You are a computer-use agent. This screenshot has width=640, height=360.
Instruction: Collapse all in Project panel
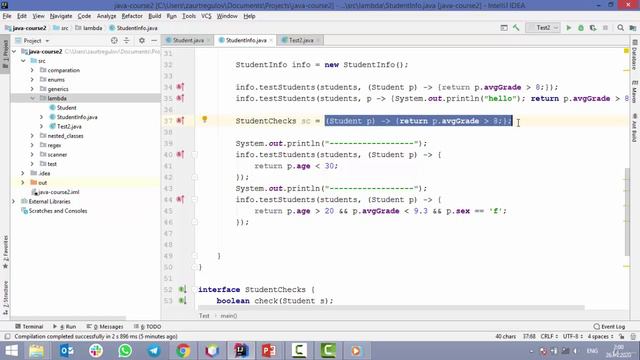127,40
